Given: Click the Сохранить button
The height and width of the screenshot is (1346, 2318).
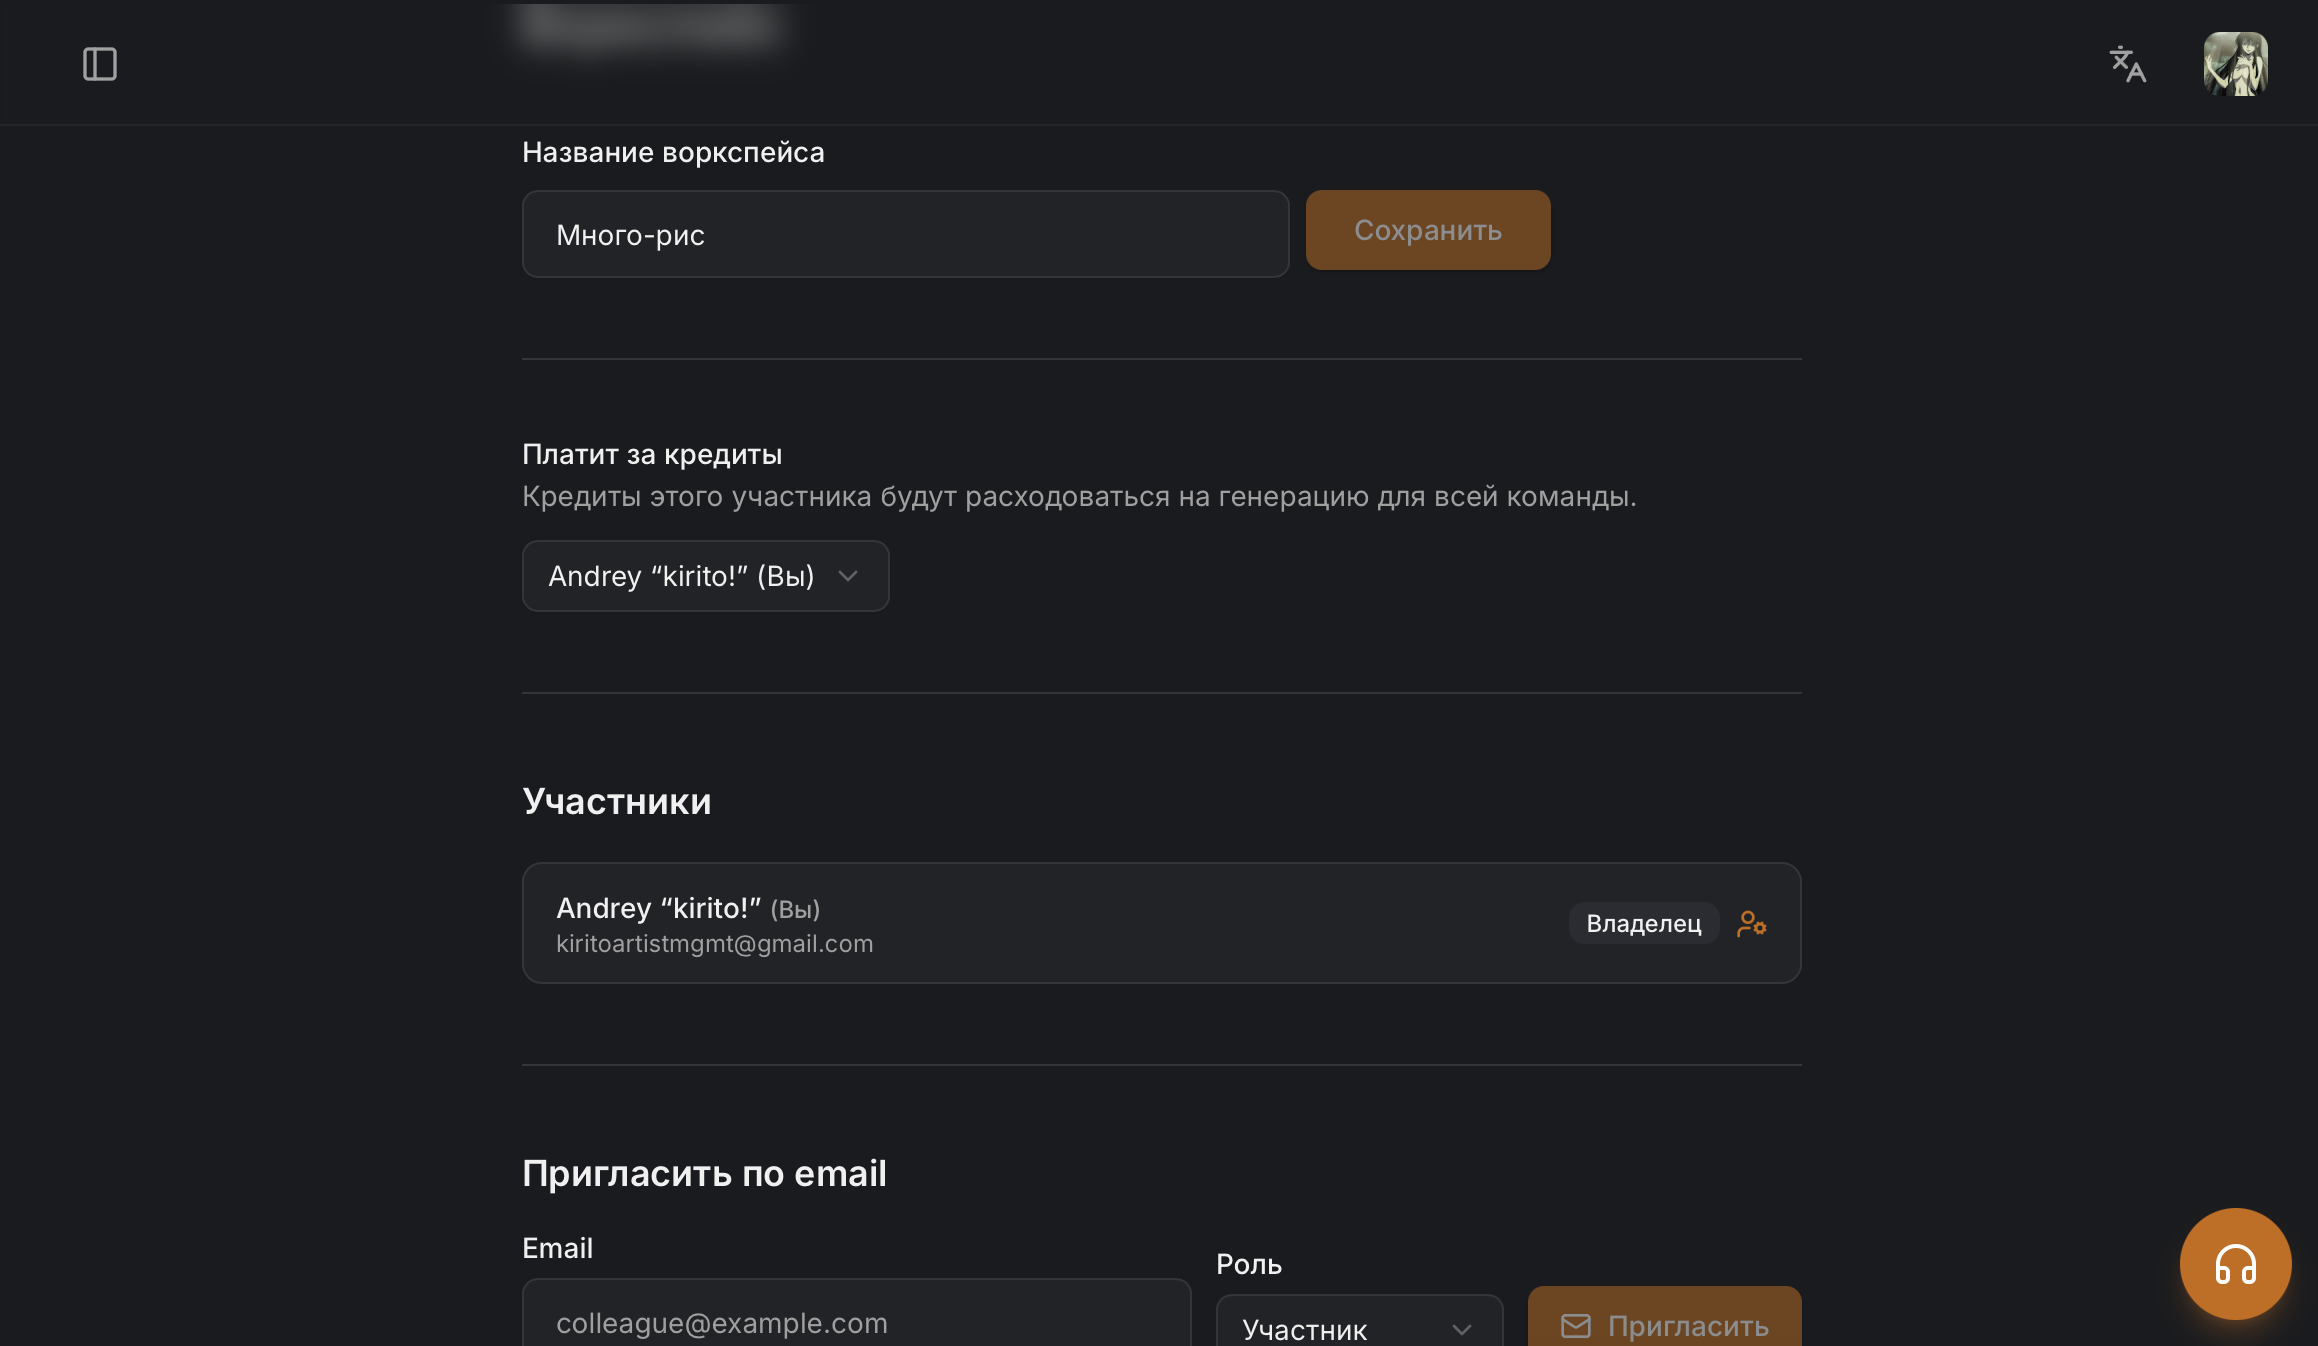Looking at the screenshot, I should pos(1428,230).
